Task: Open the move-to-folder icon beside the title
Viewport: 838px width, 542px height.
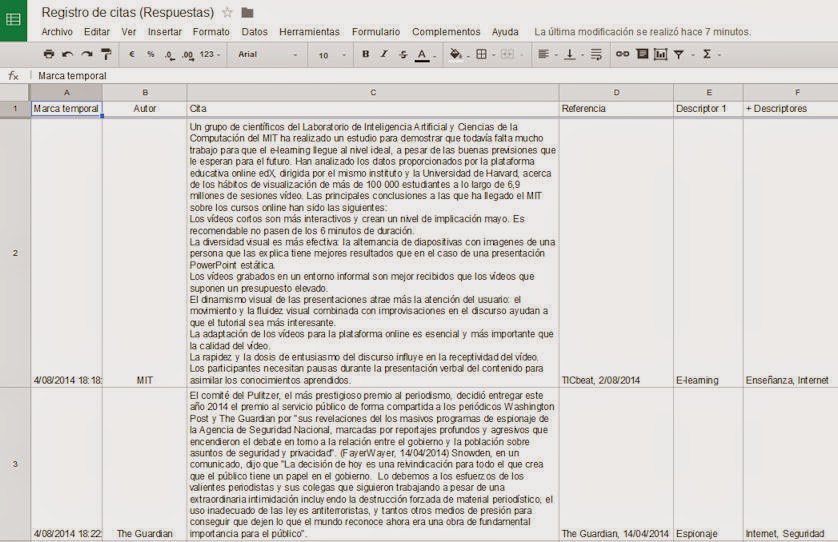Action: 247,12
